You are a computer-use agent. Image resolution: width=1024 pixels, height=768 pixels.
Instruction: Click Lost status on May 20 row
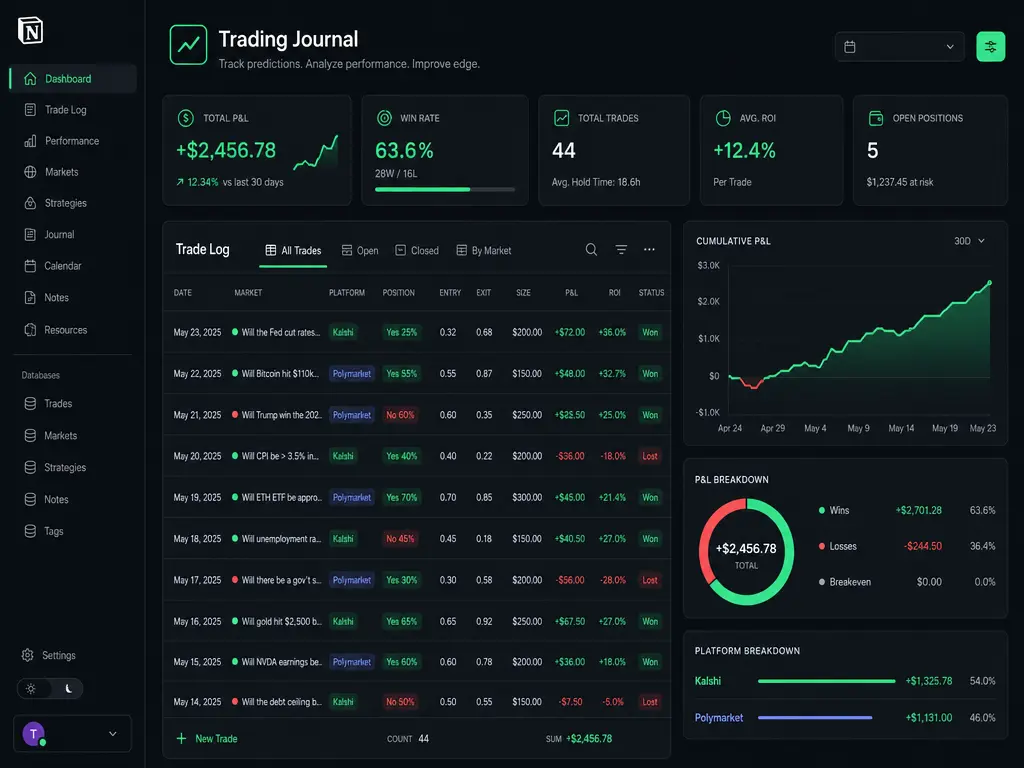tap(650, 456)
